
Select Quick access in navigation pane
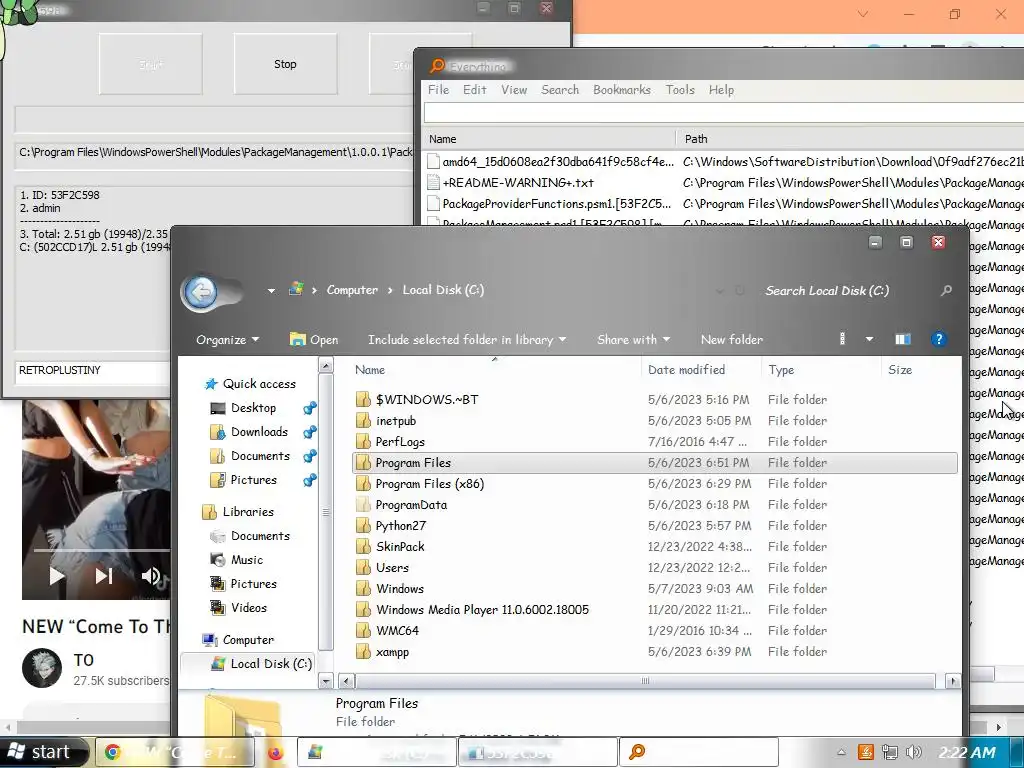coord(259,384)
